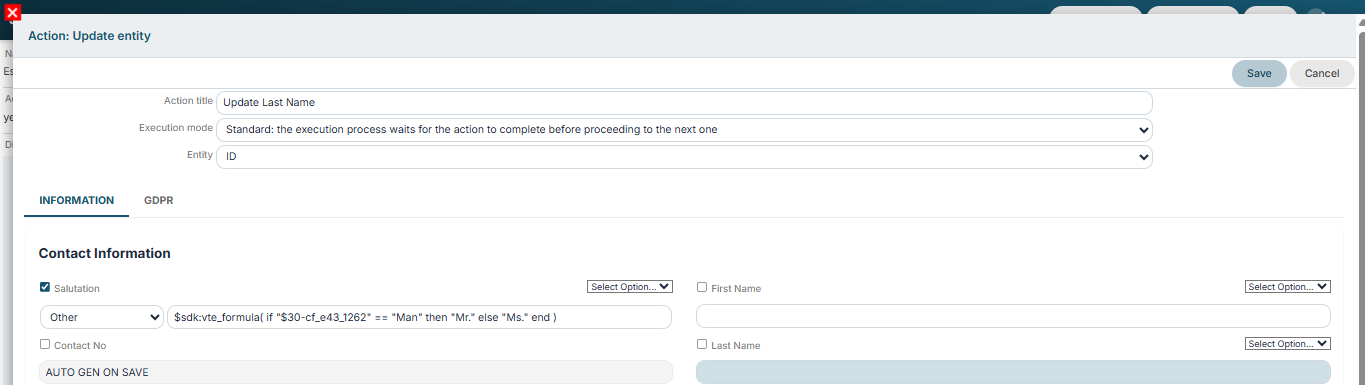This screenshot has width=1365, height=385.
Task: Enable the Last Name checkbox
Action: [x=702, y=344]
